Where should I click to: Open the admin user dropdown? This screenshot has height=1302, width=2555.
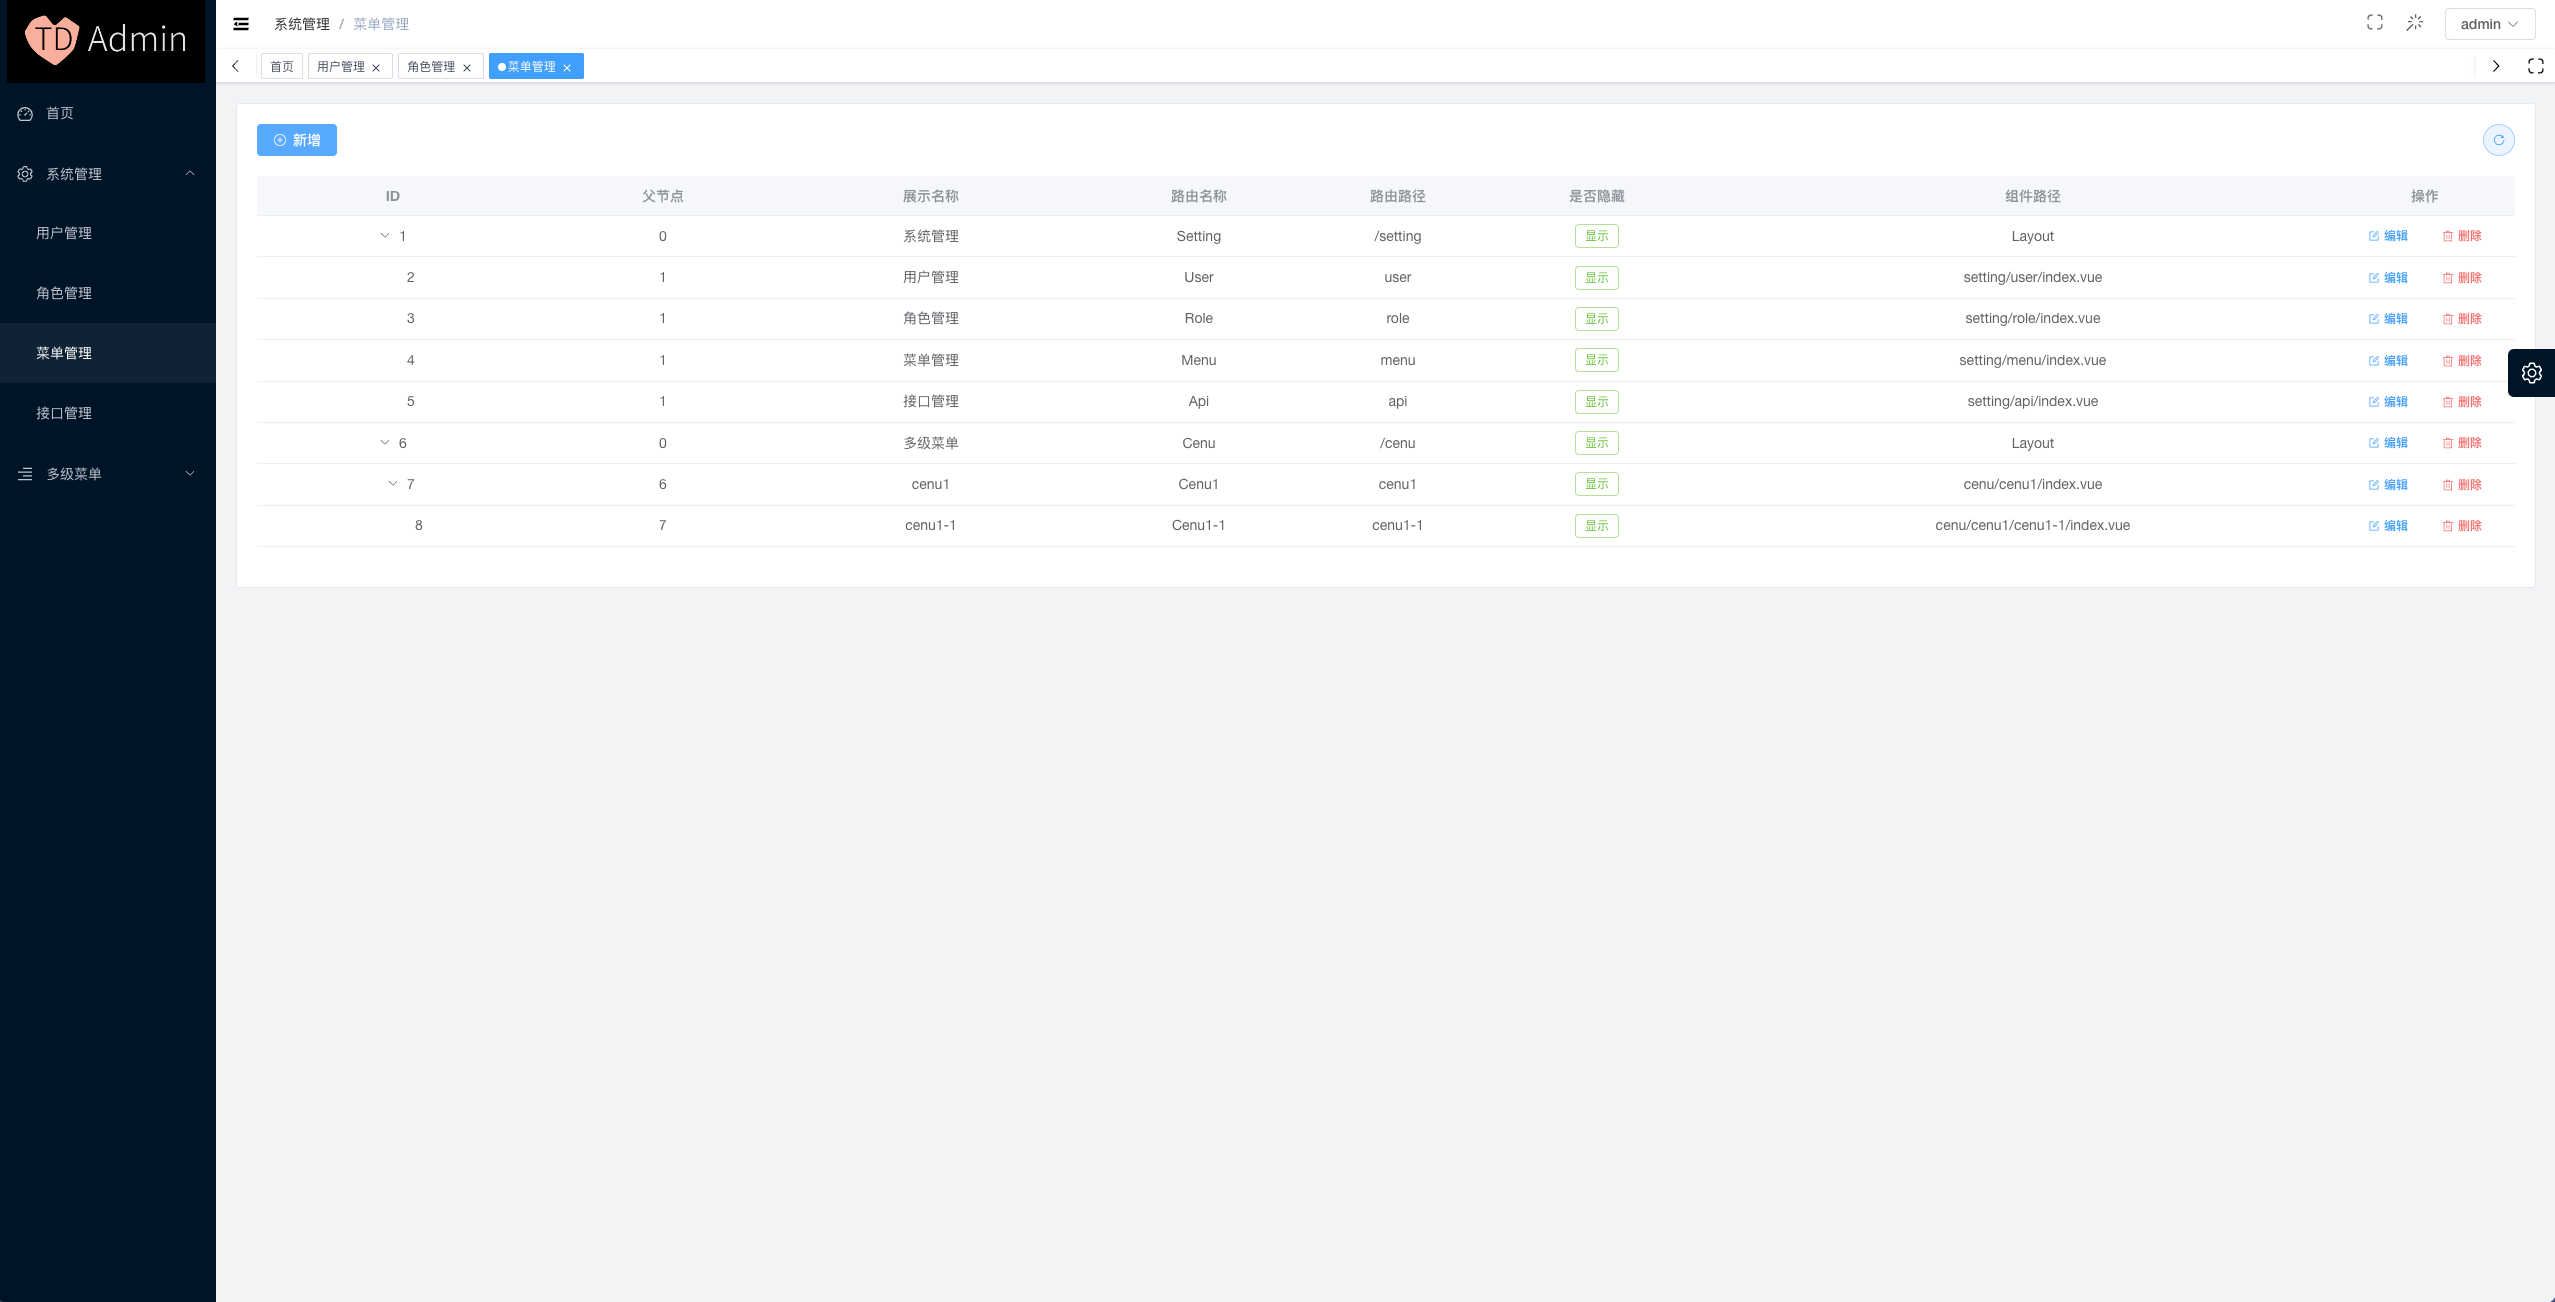[x=2488, y=24]
